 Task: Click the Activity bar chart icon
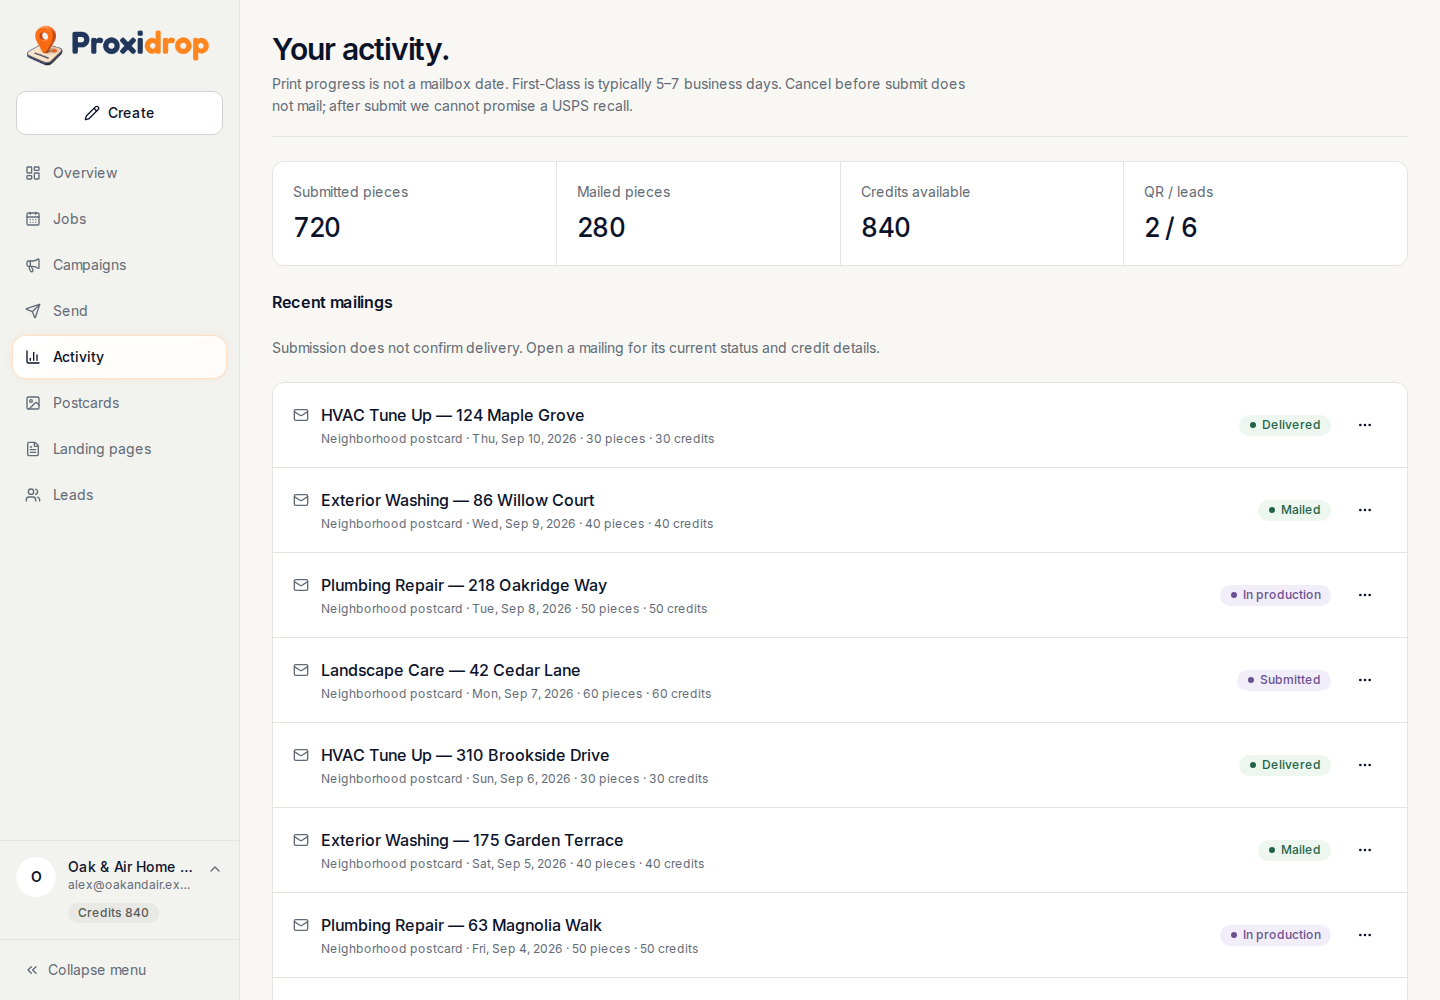tap(33, 357)
